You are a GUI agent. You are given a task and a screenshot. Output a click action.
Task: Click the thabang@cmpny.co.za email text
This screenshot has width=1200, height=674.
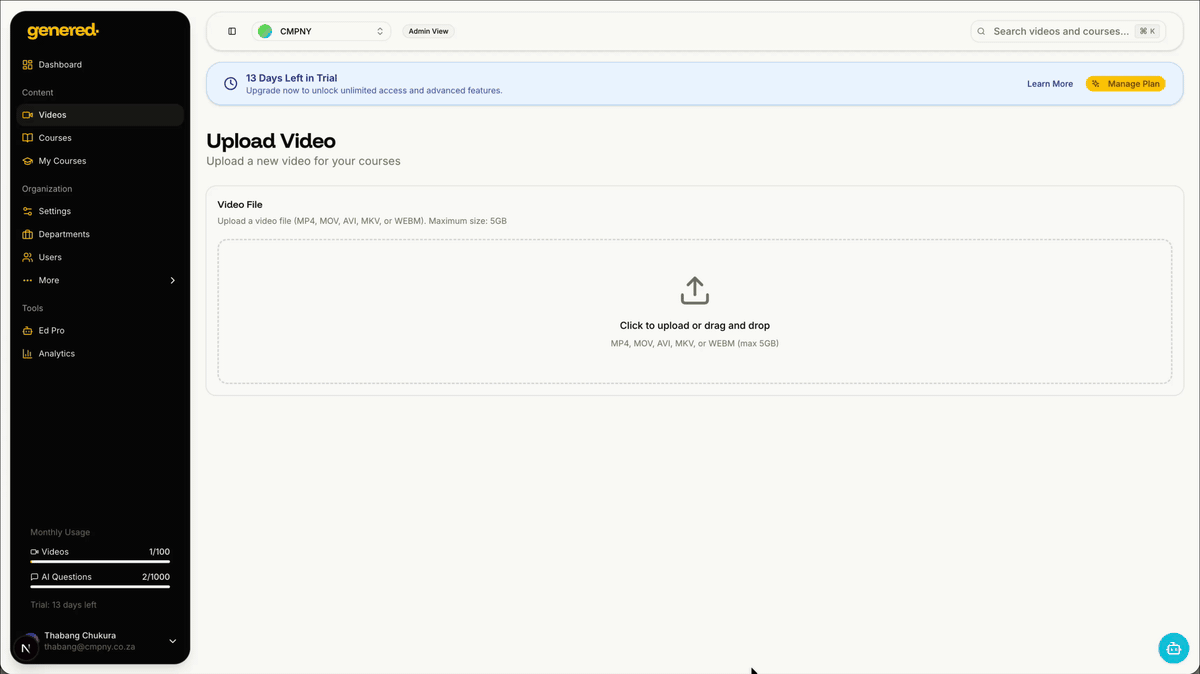[x=89, y=647]
